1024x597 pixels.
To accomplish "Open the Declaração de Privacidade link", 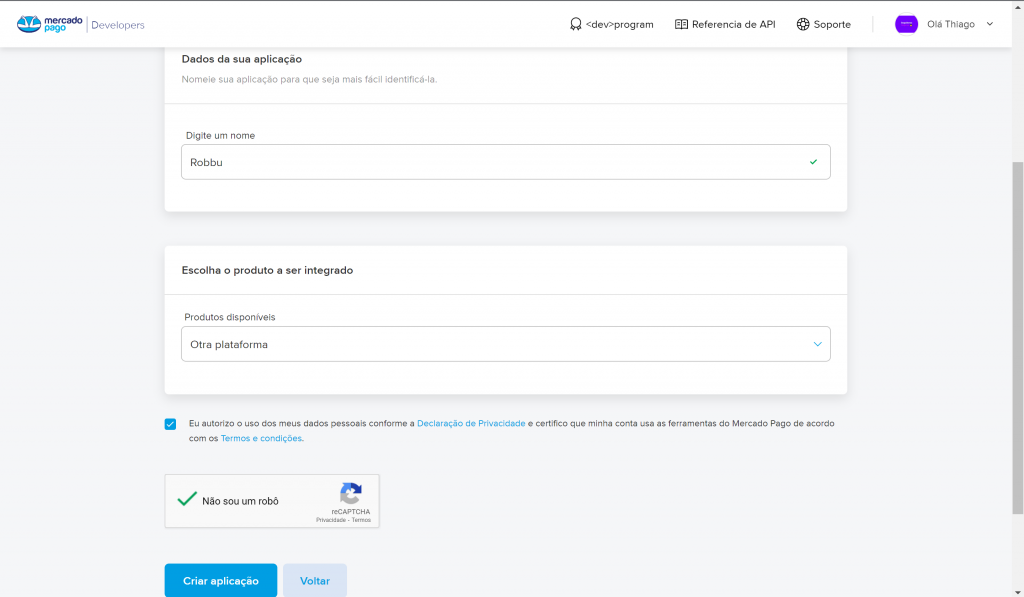I will tap(471, 424).
